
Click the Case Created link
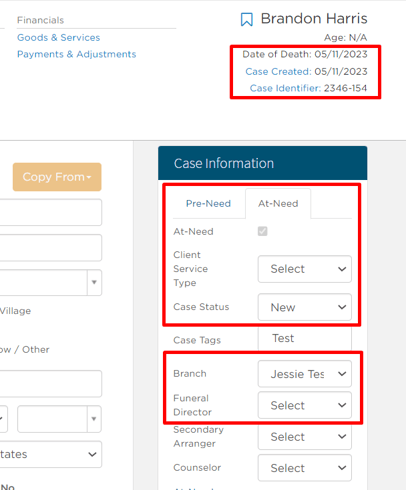(x=278, y=71)
